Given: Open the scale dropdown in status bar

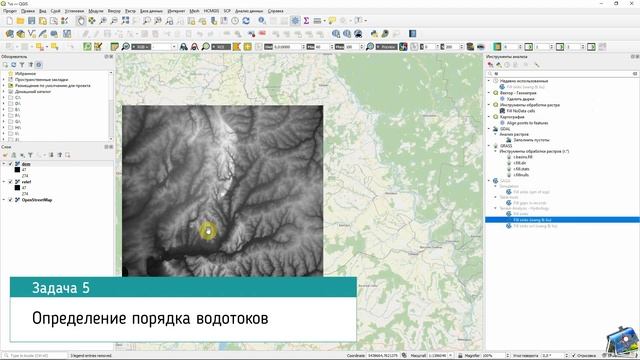Looking at the screenshot, I should [x=451, y=356].
